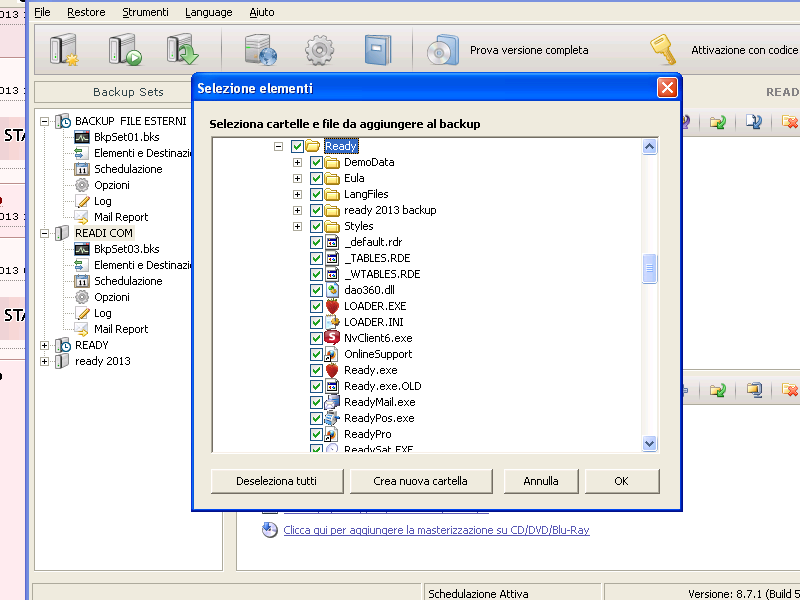Open the Aiuto menu
Image resolution: width=800 pixels, height=600 pixels.
coord(262,12)
